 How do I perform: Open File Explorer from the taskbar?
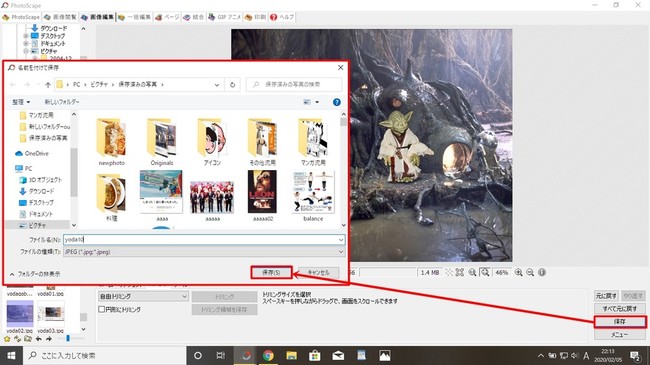coord(291,355)
